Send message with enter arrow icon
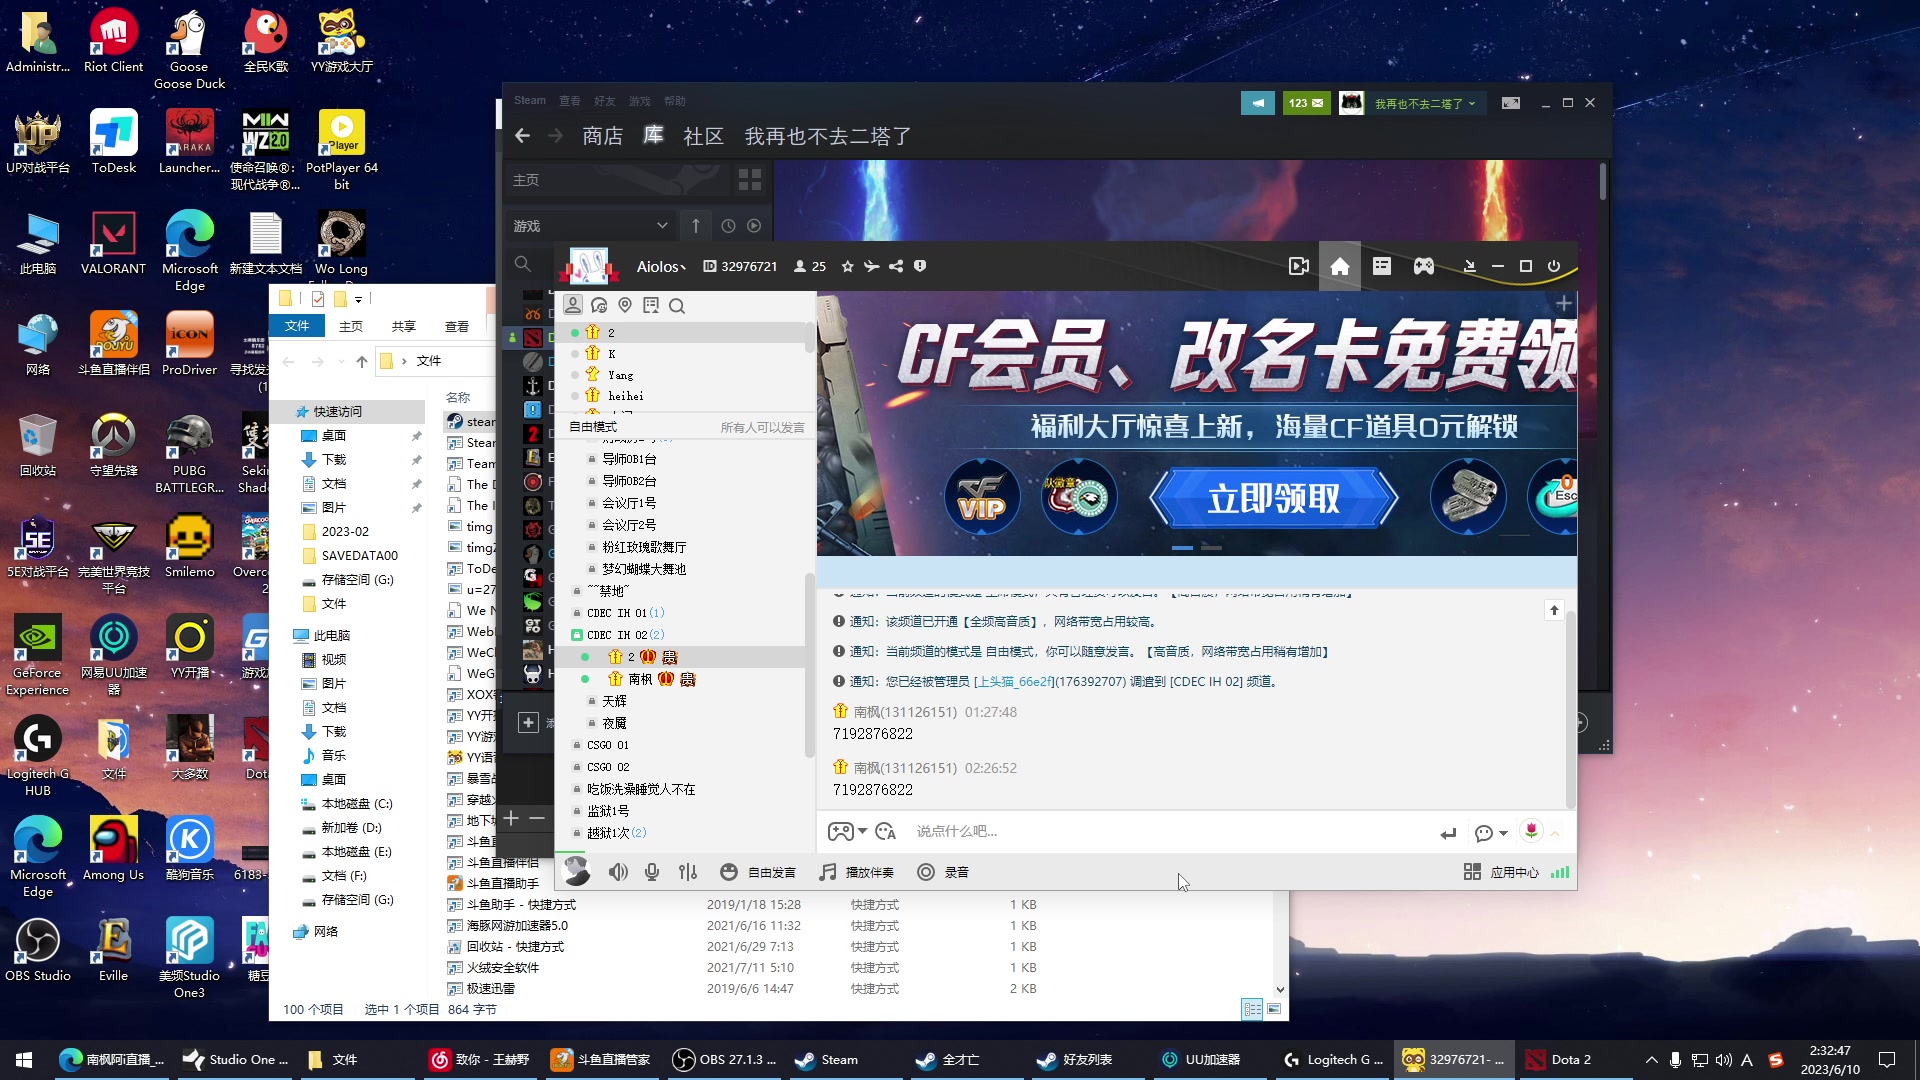 tap(1448, 833)
